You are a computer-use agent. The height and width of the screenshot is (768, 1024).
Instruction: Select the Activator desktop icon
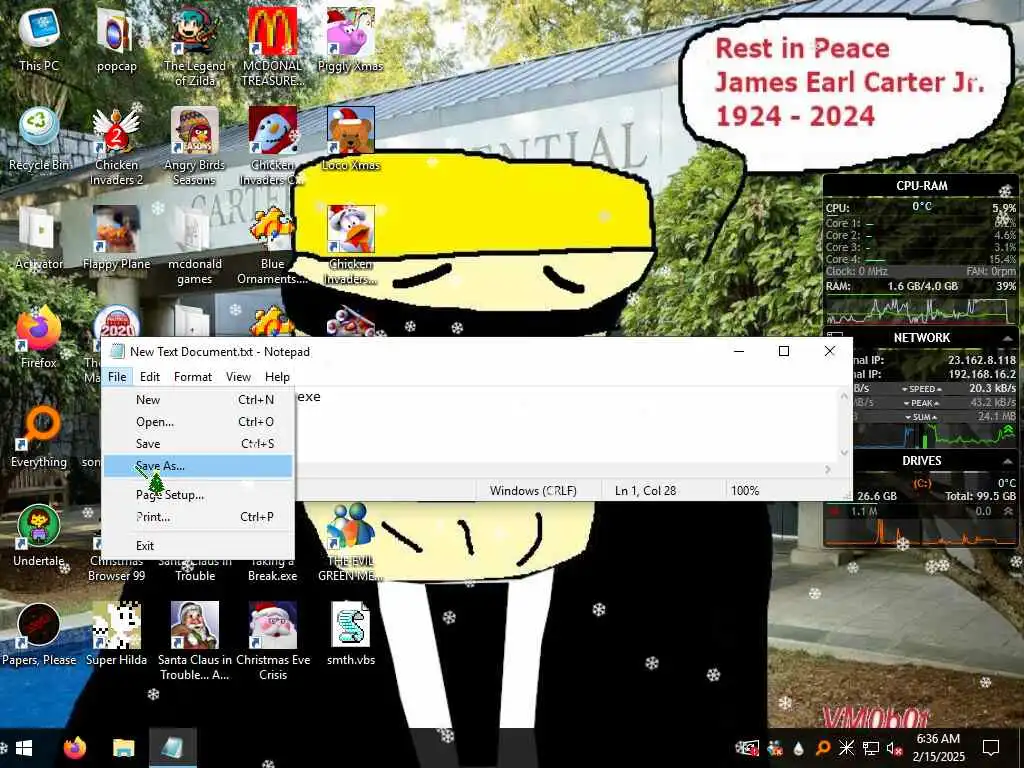click(x=39, y=238)
